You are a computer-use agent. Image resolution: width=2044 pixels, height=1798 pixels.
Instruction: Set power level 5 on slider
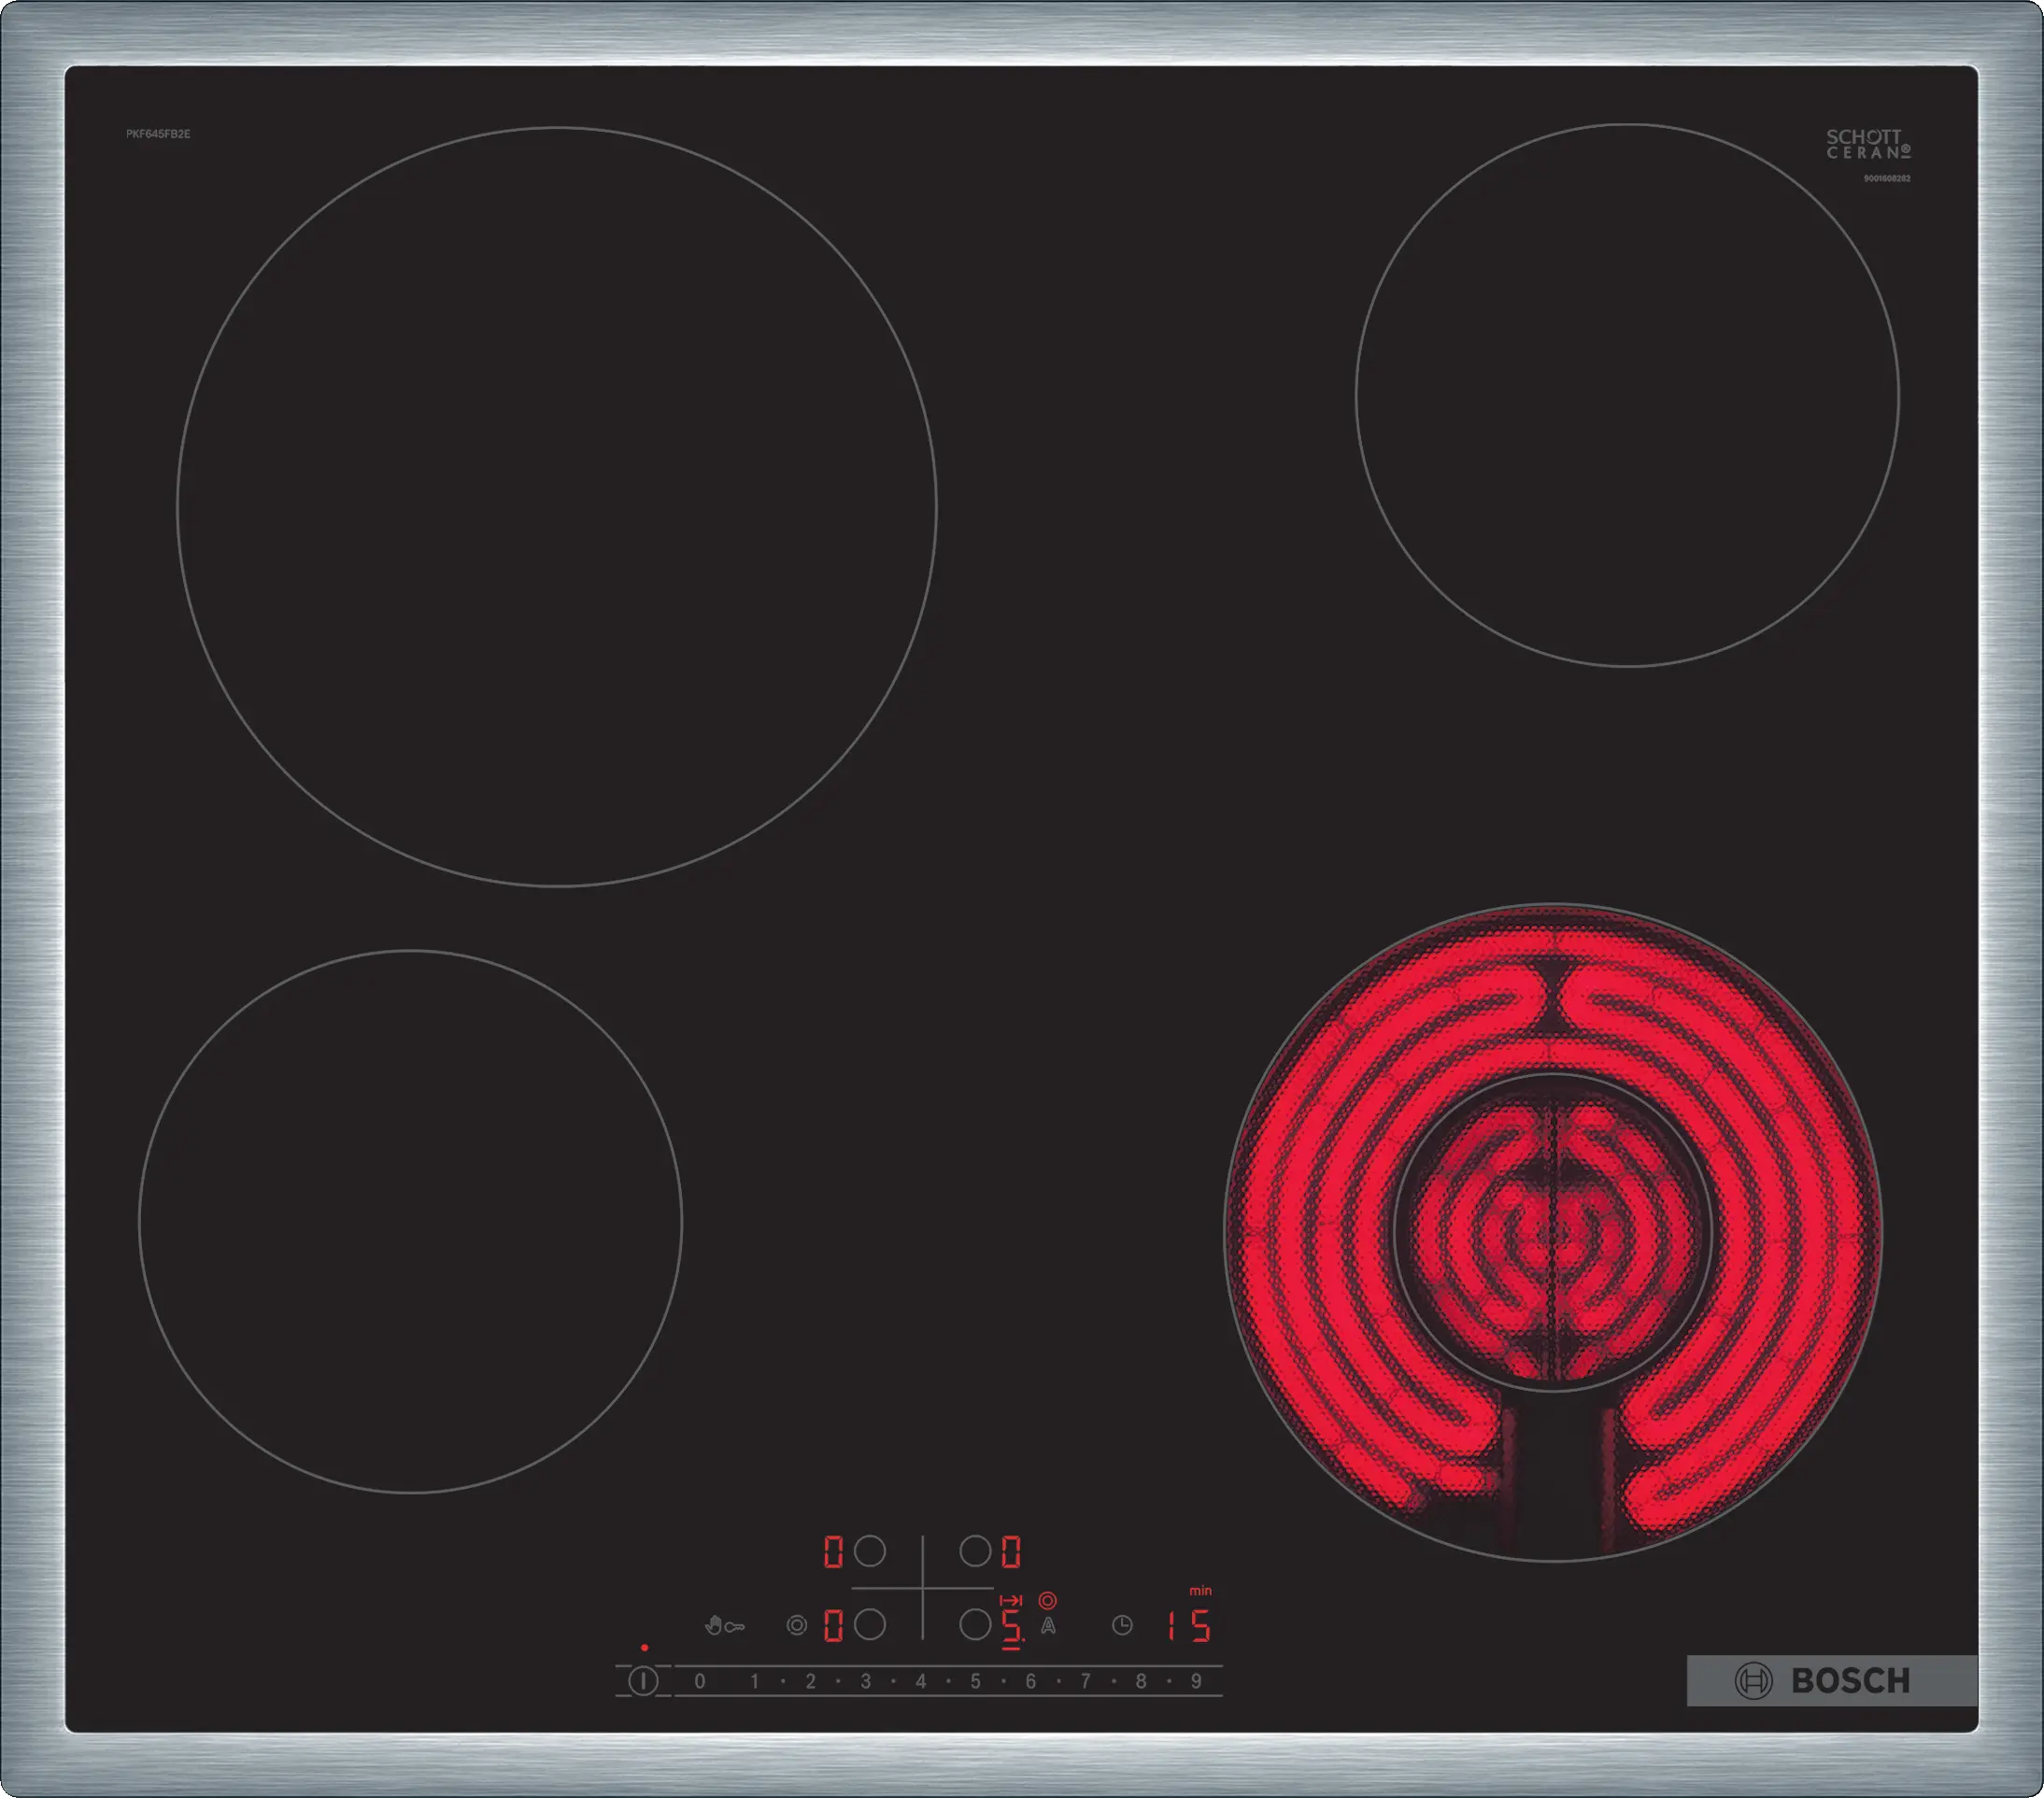click(x=975, y=1682)
